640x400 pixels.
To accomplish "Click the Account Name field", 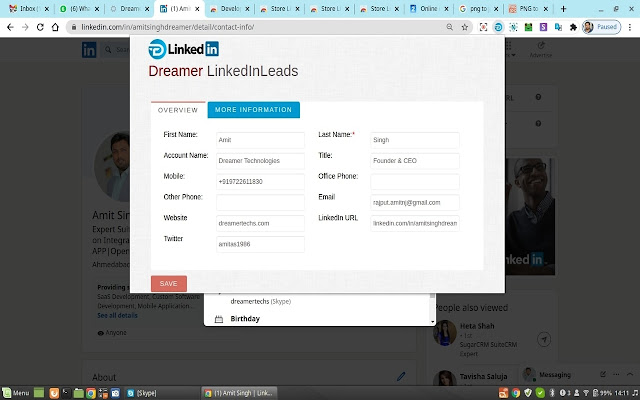I will tap(260, 161).
